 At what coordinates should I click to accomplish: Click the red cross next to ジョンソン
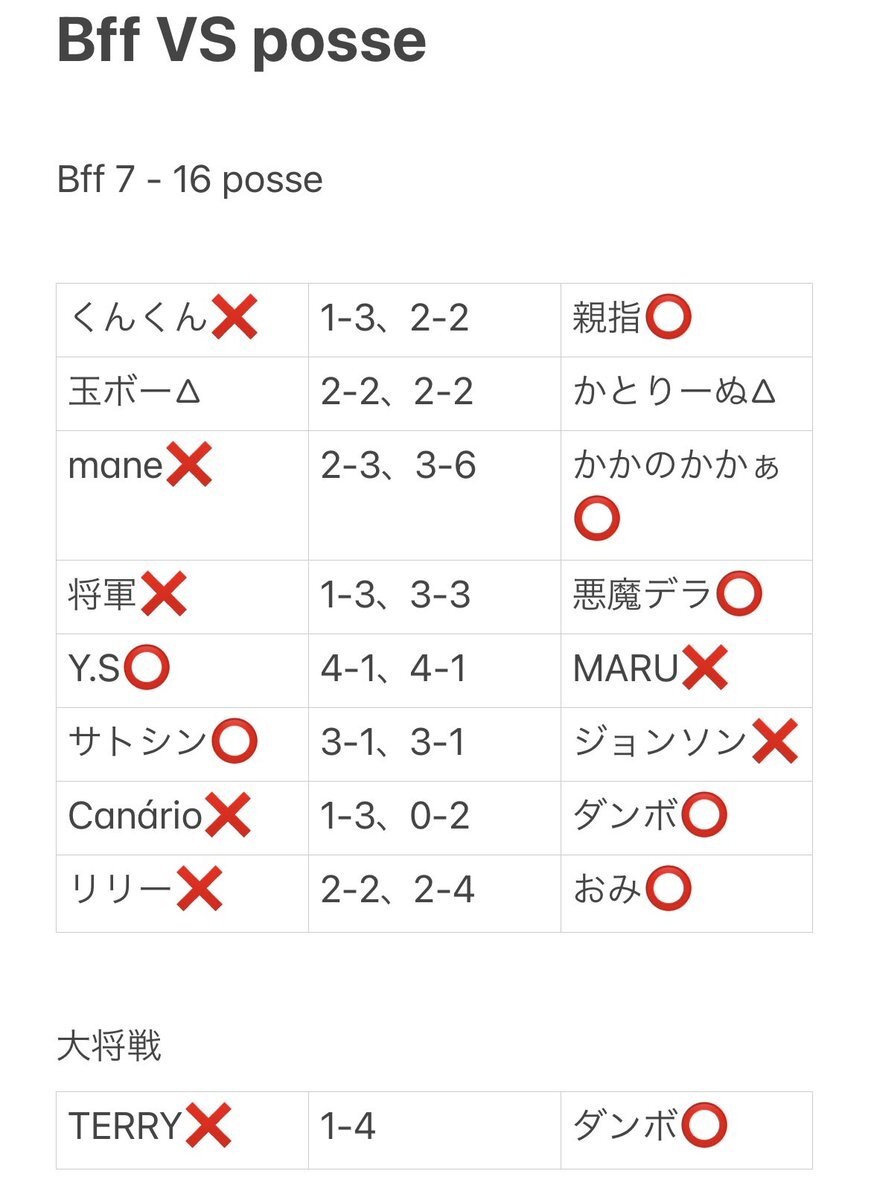(x=774, y=743)
